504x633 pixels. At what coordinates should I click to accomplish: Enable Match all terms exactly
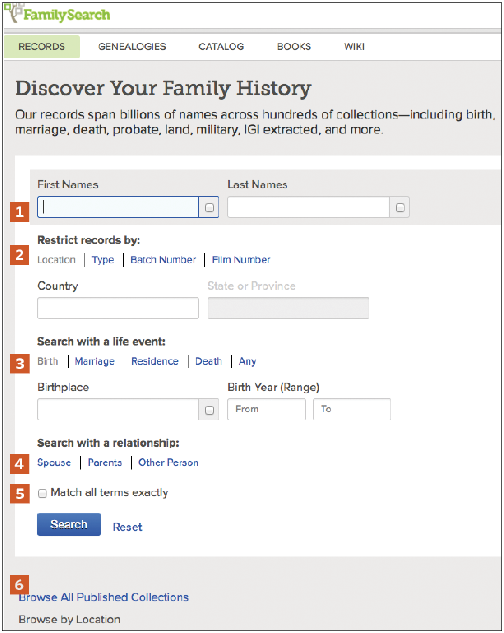pyautogui.click(x=42, y=493)
